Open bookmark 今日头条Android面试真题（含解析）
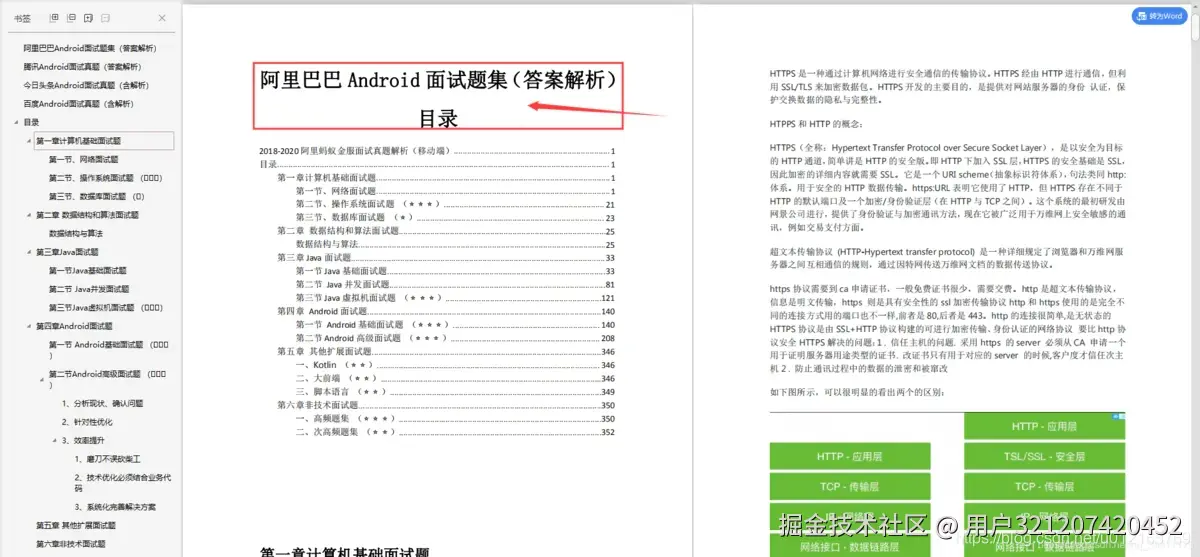Screen dimensions: 1200x557 pos(86,85)
